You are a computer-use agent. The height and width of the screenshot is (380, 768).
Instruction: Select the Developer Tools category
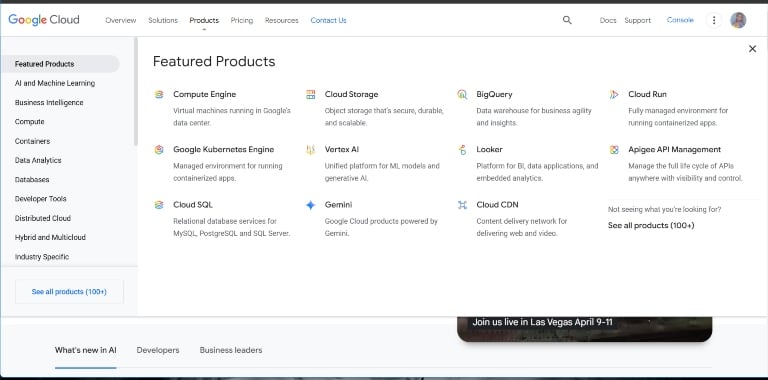(x=40, y=199)
